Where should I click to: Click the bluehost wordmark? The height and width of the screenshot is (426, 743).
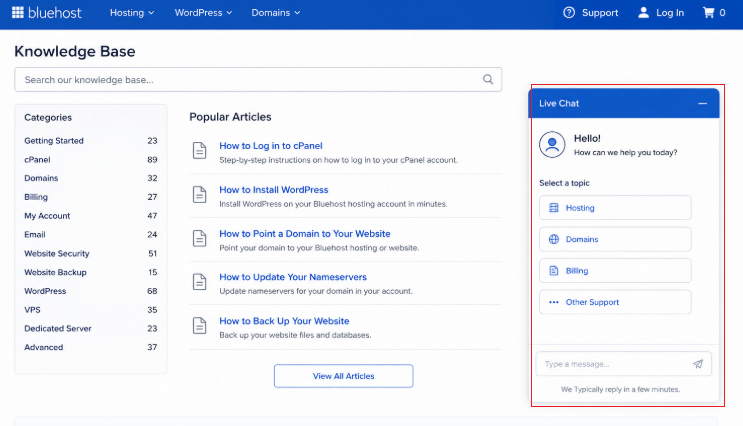pos(55,13)
